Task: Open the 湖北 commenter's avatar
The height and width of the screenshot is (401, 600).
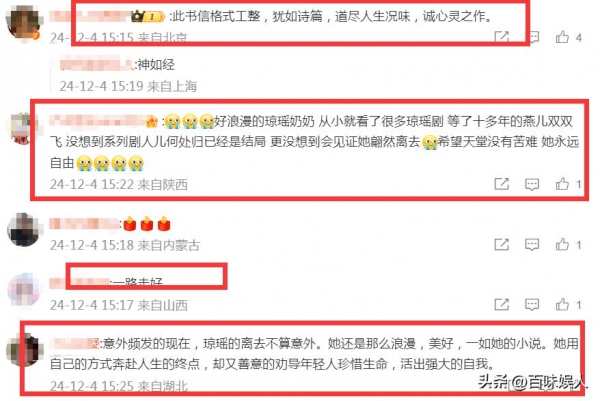Action: (24, 349)
